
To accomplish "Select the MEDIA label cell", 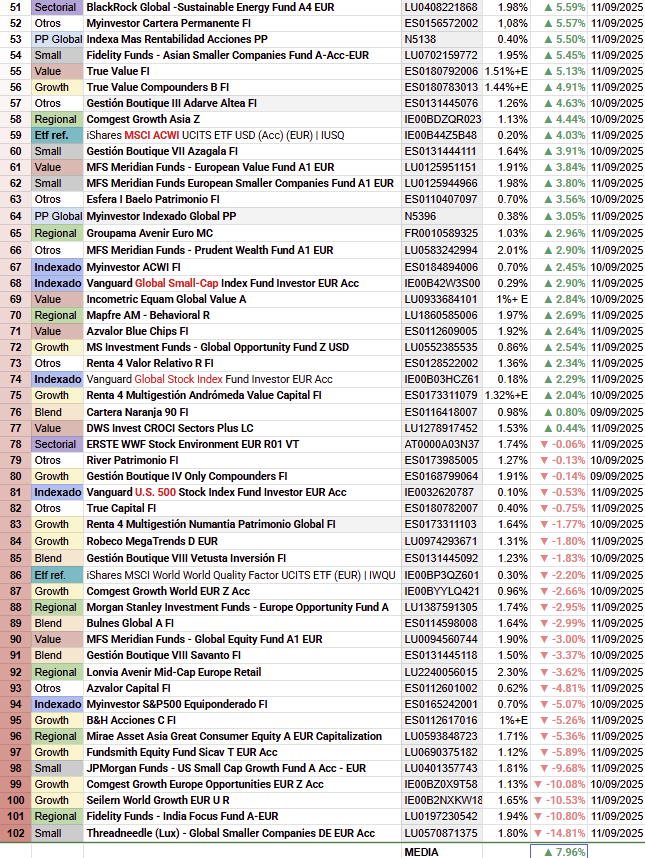I will tap(421, 851).
